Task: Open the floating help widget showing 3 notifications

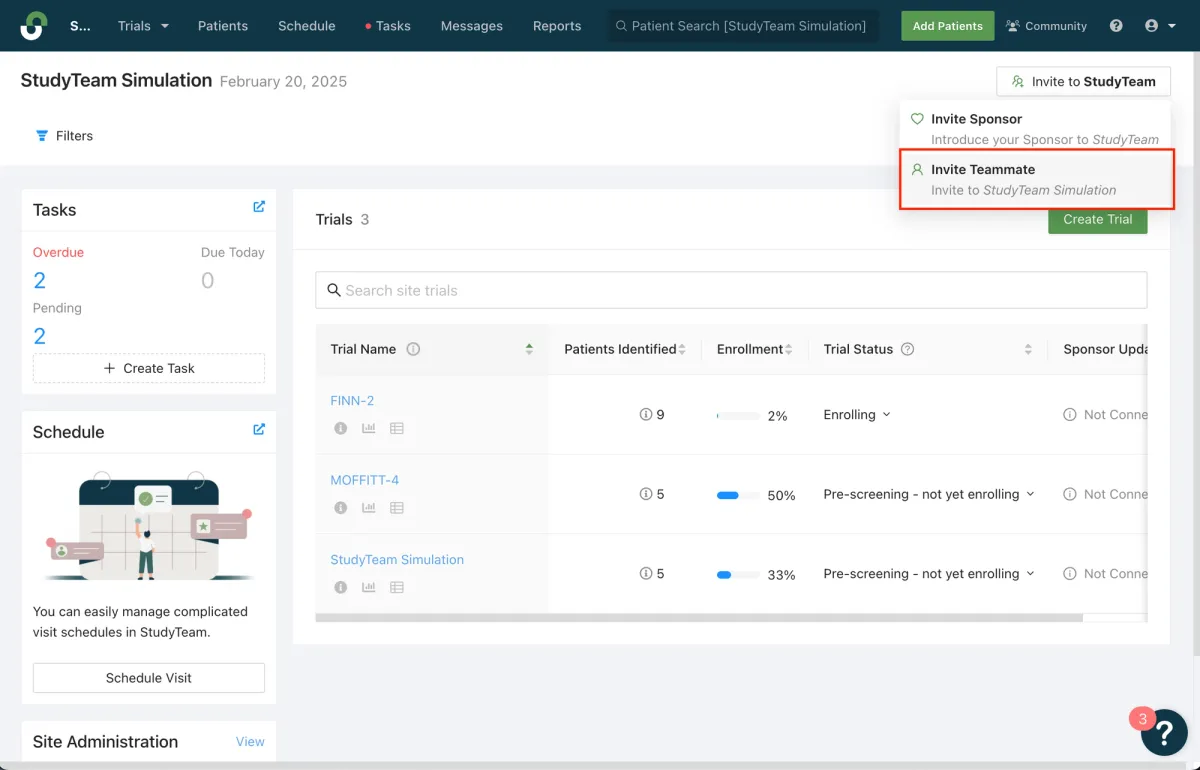Action: point(1164,732)
